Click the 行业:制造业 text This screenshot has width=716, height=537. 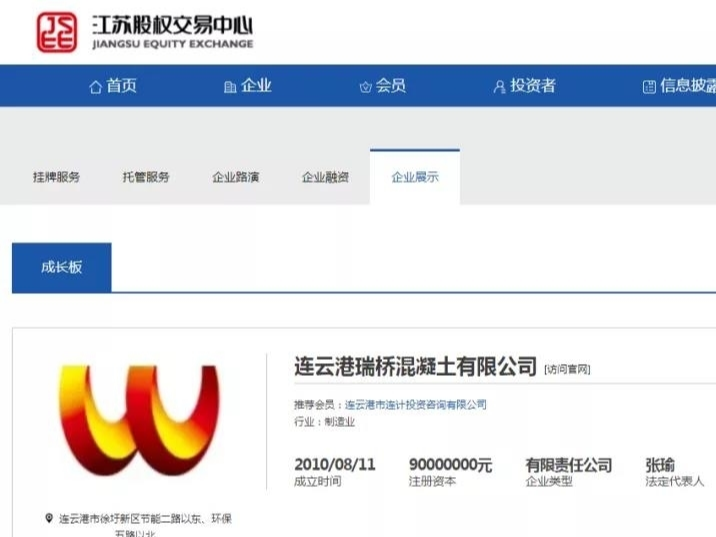(x=324, y=422)
